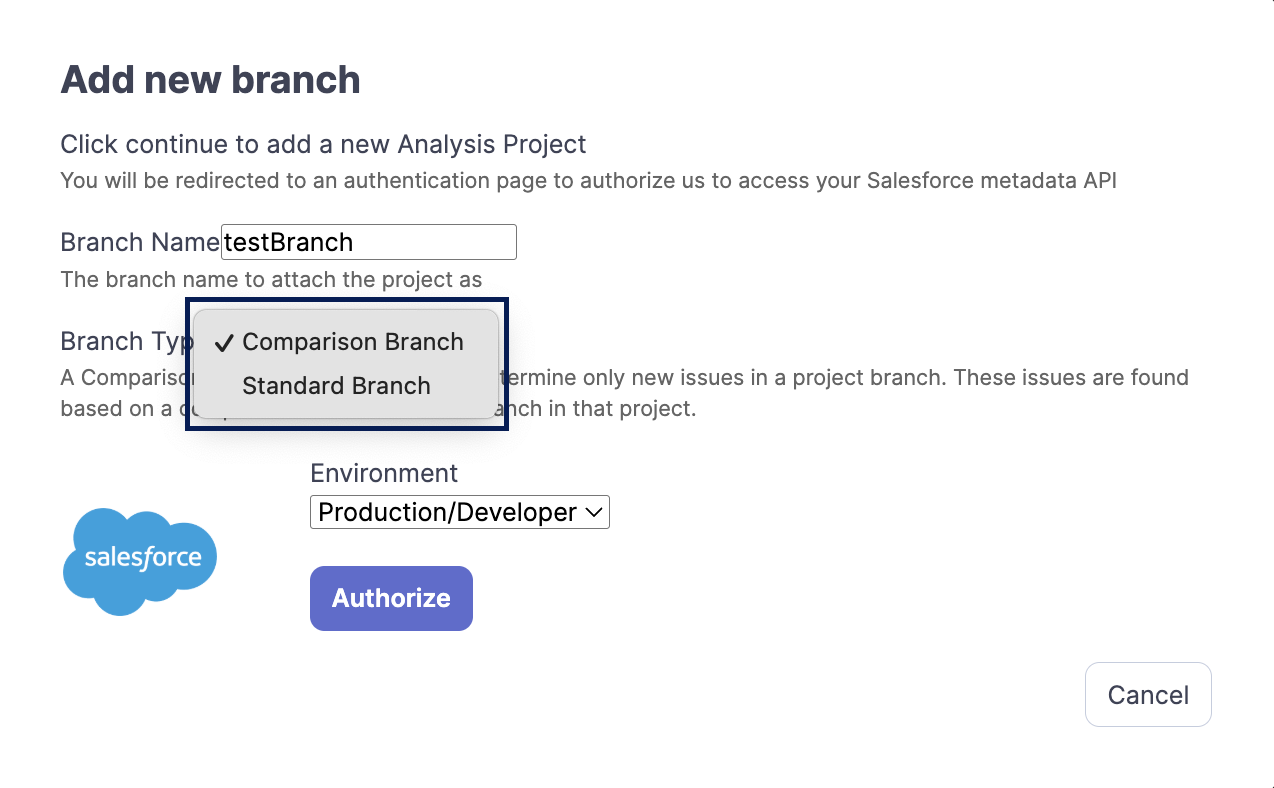Click the Environment dropdown chevron arrow
This screenshot has width=1274, height=788.
[x=594, y=512]
